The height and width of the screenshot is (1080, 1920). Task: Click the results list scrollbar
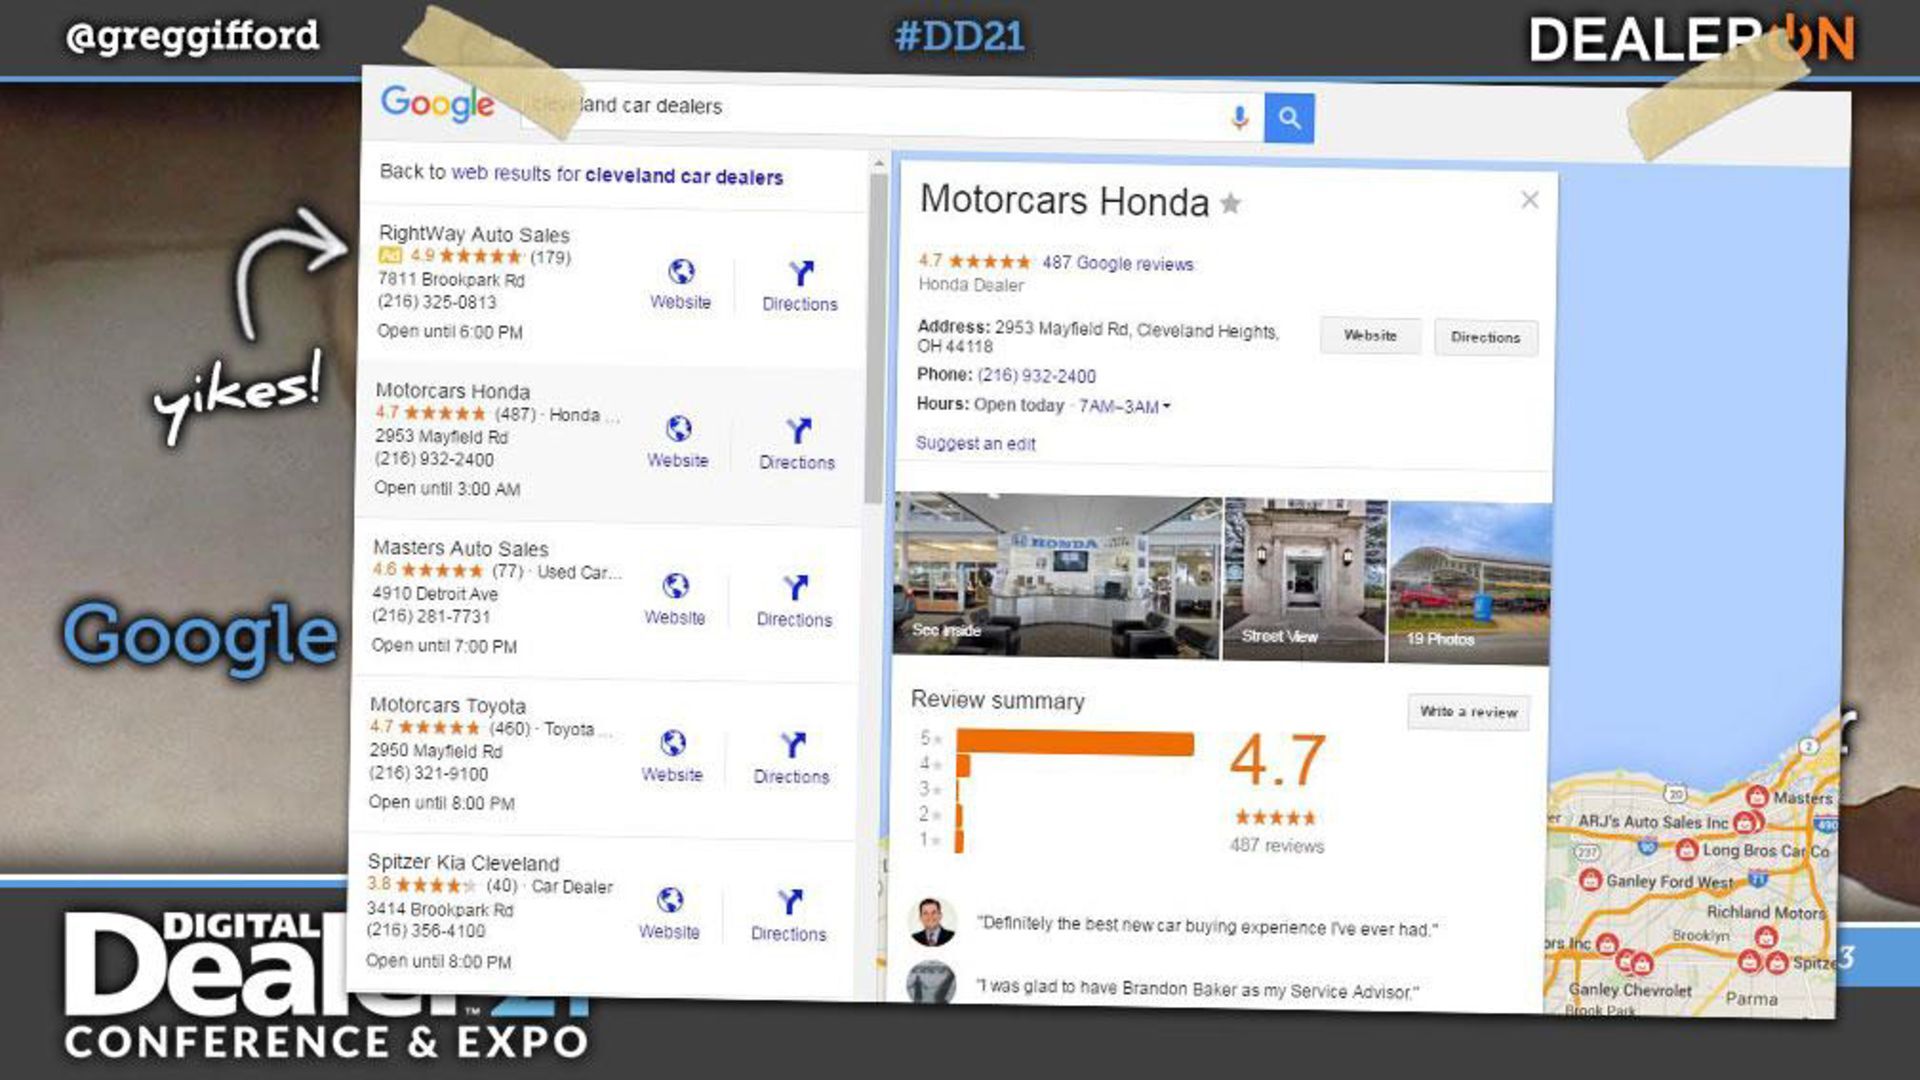click(x=877, y=340)
